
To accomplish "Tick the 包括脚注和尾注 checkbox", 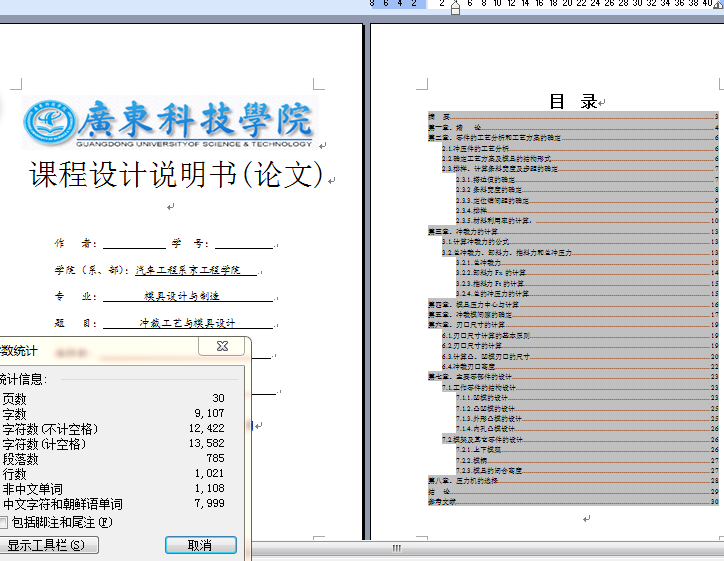I will tap(3, 523).
